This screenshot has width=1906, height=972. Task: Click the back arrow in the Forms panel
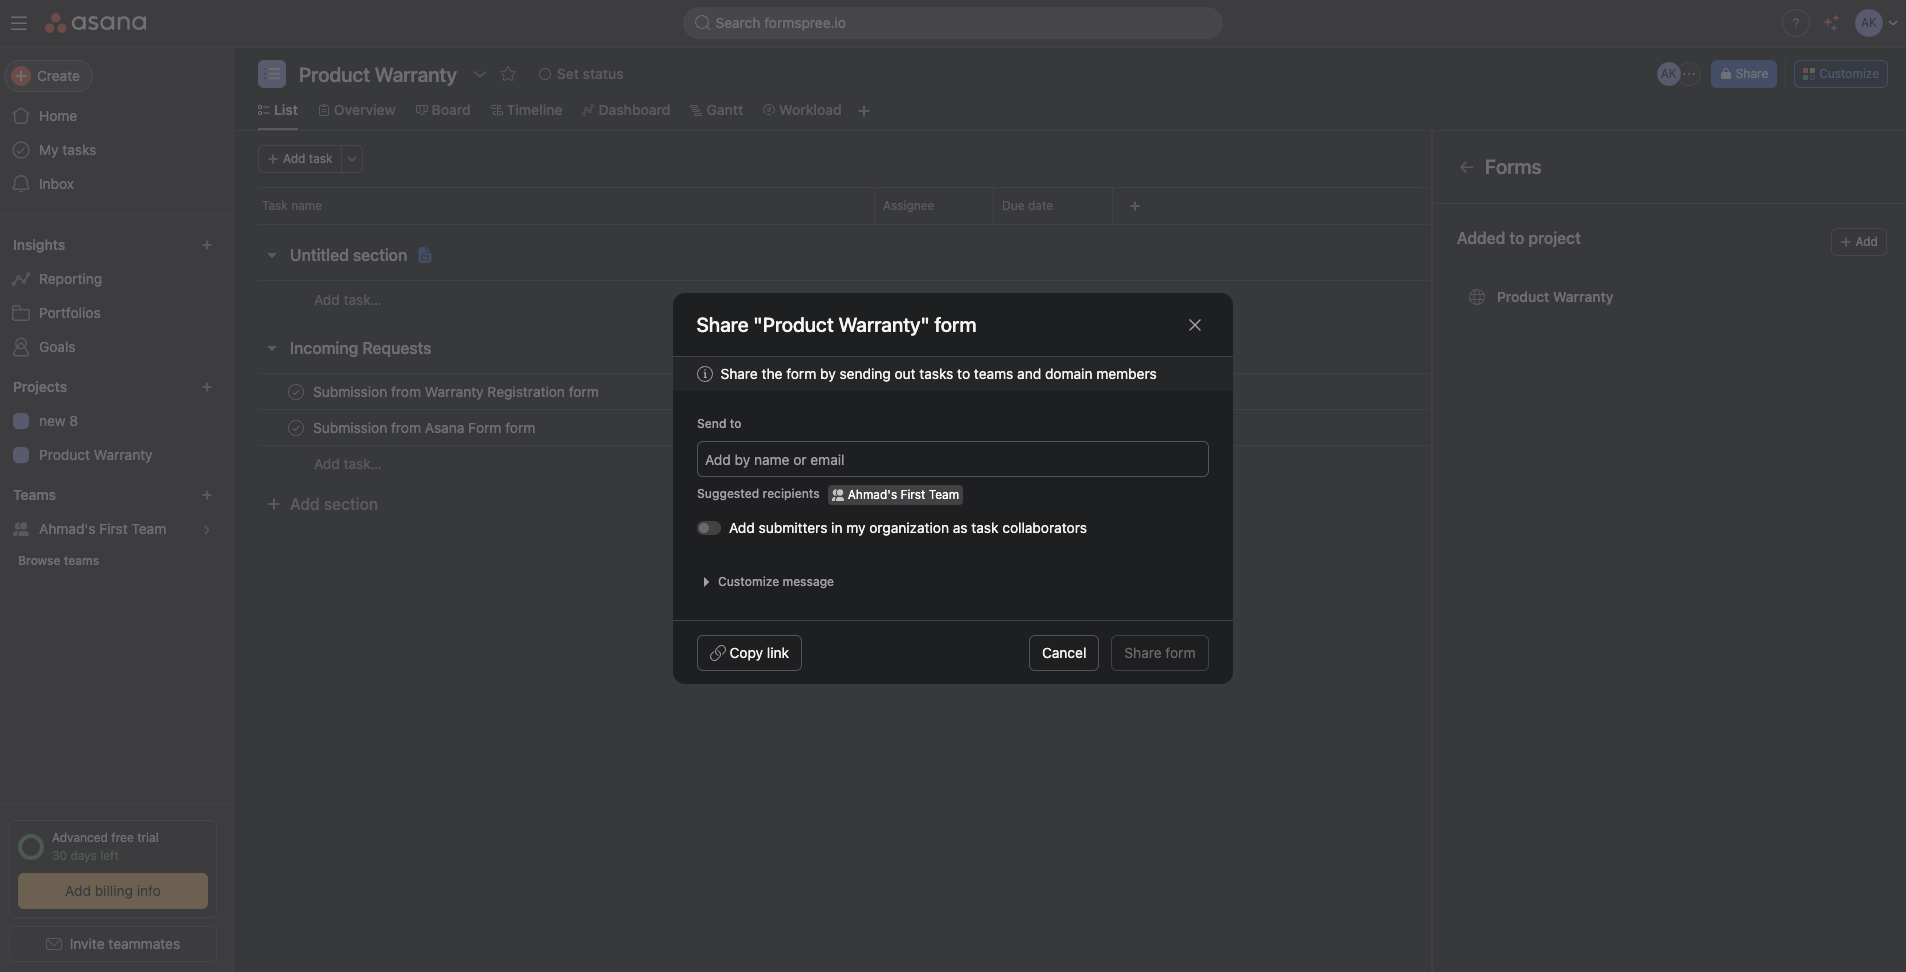(1465, 167)
